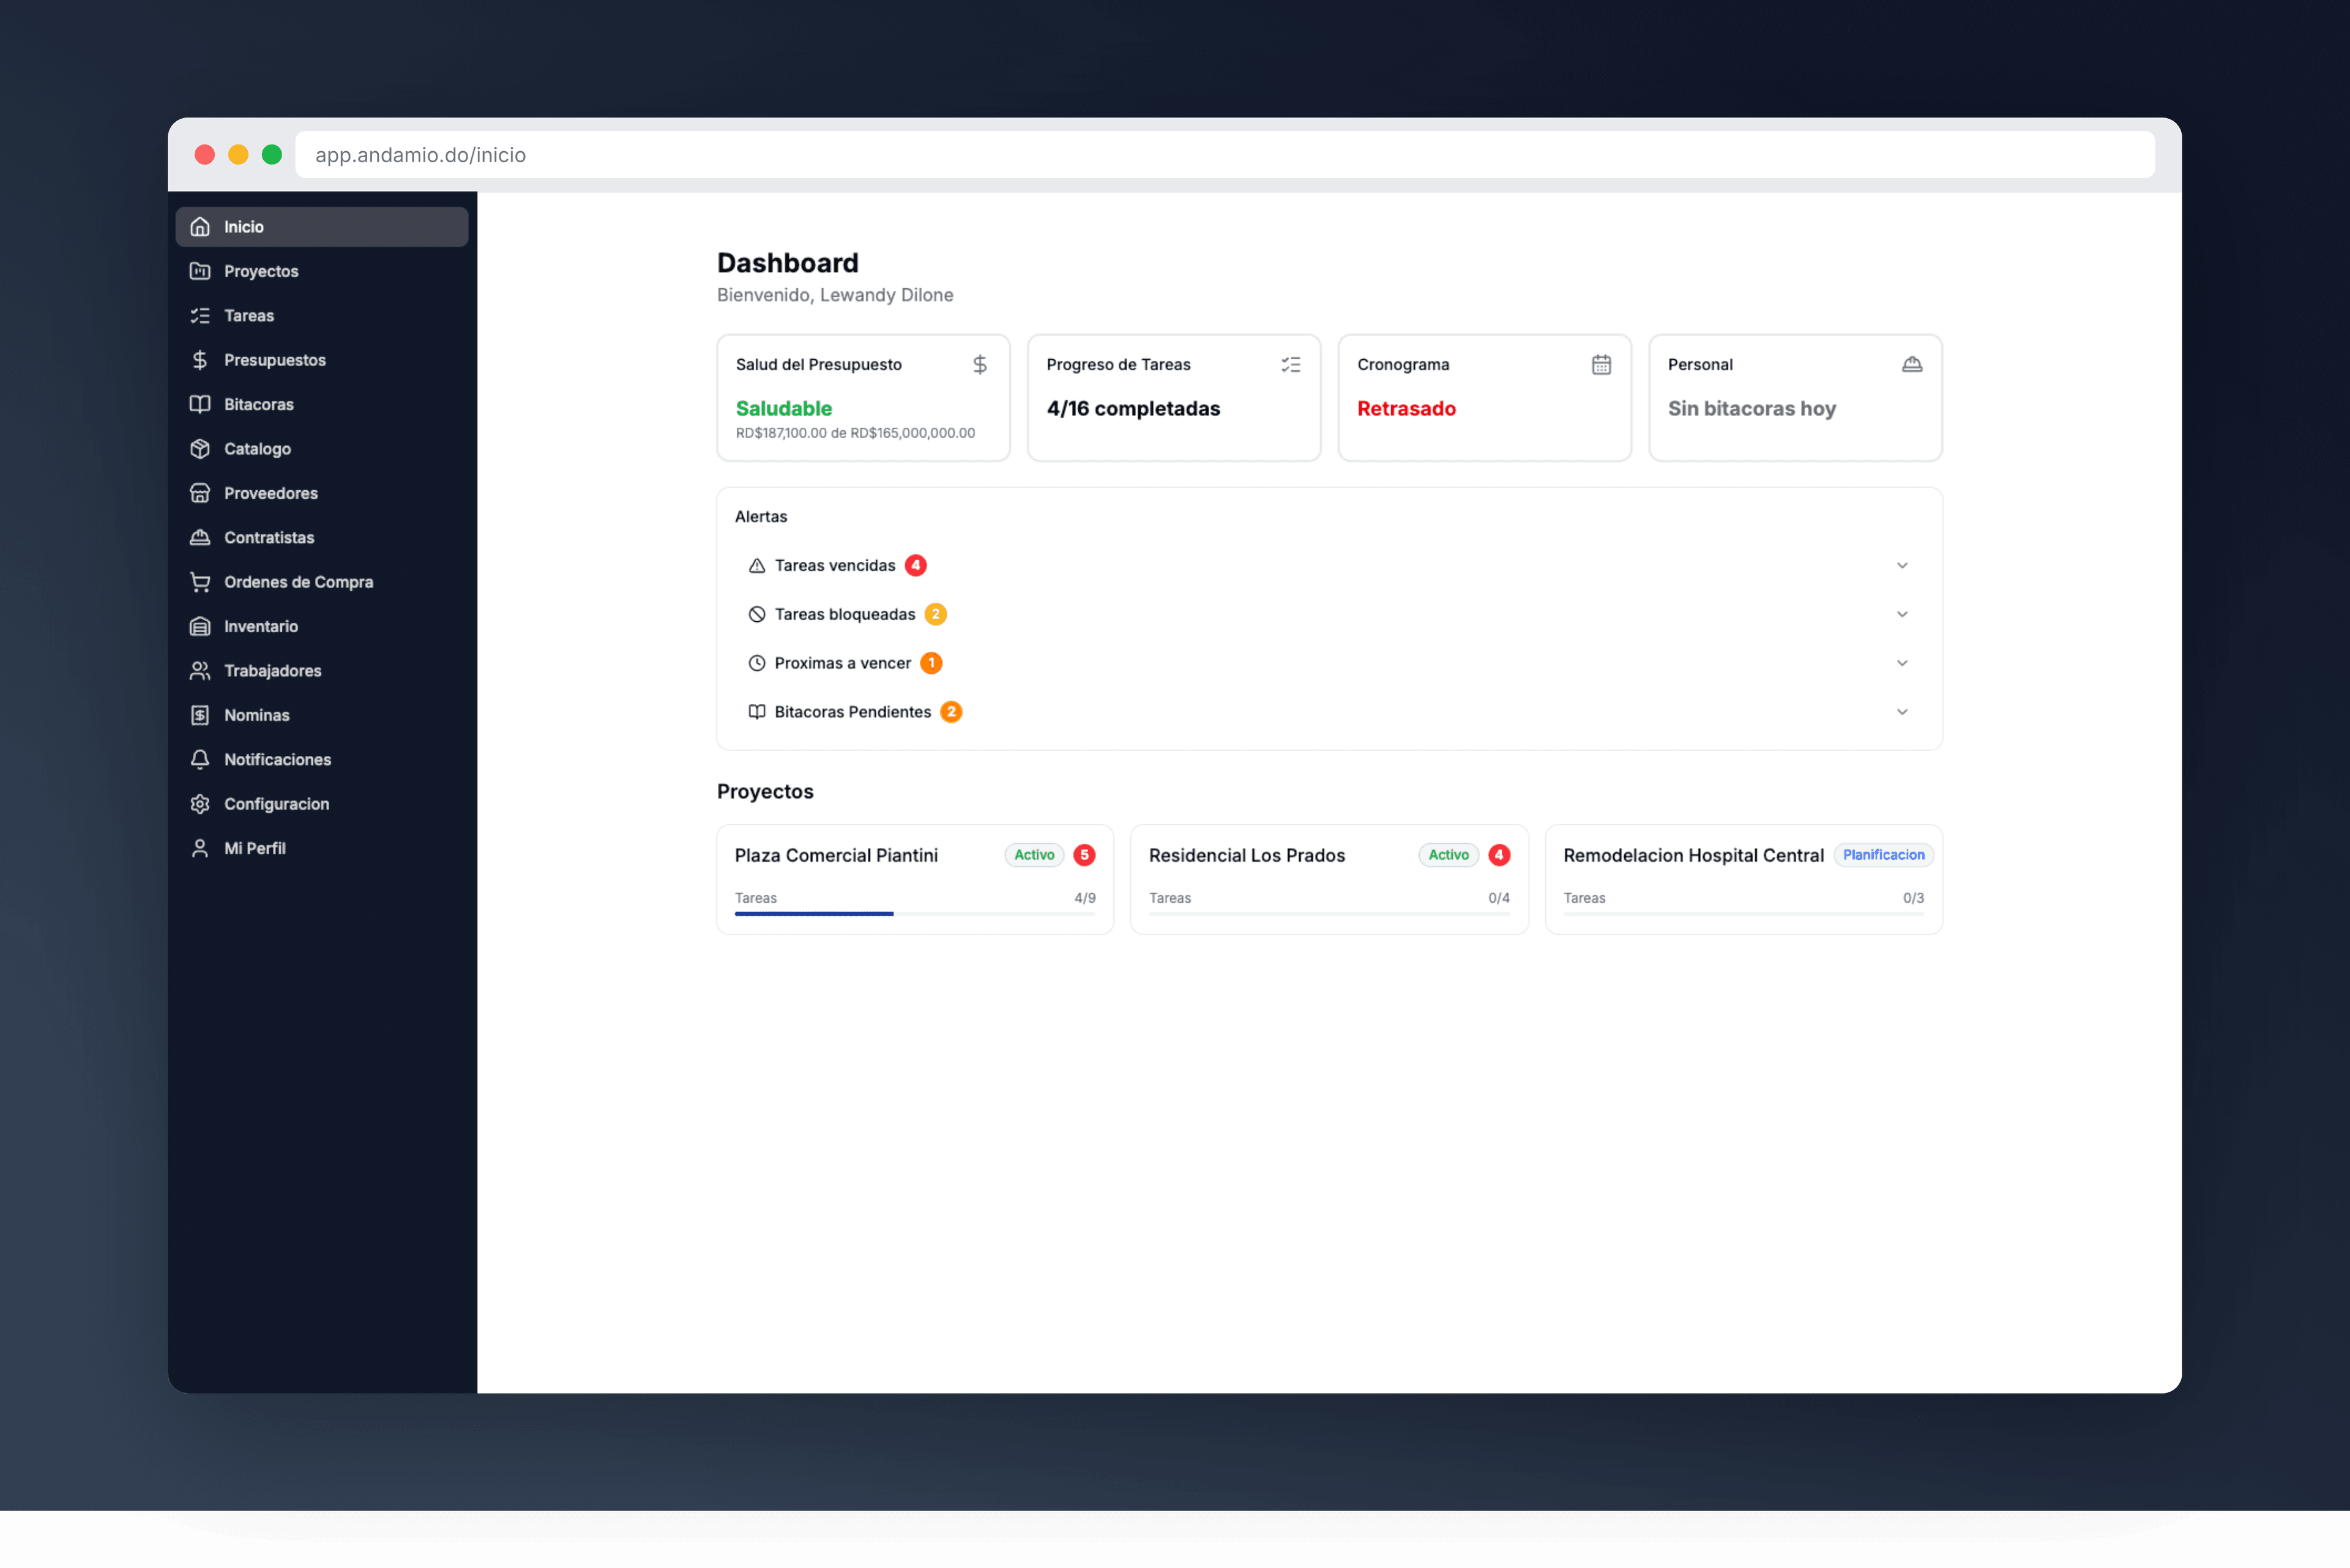Click blocked icon beside Tareas bloqueadas
Screen dimensions: 2350x1568
757,614
